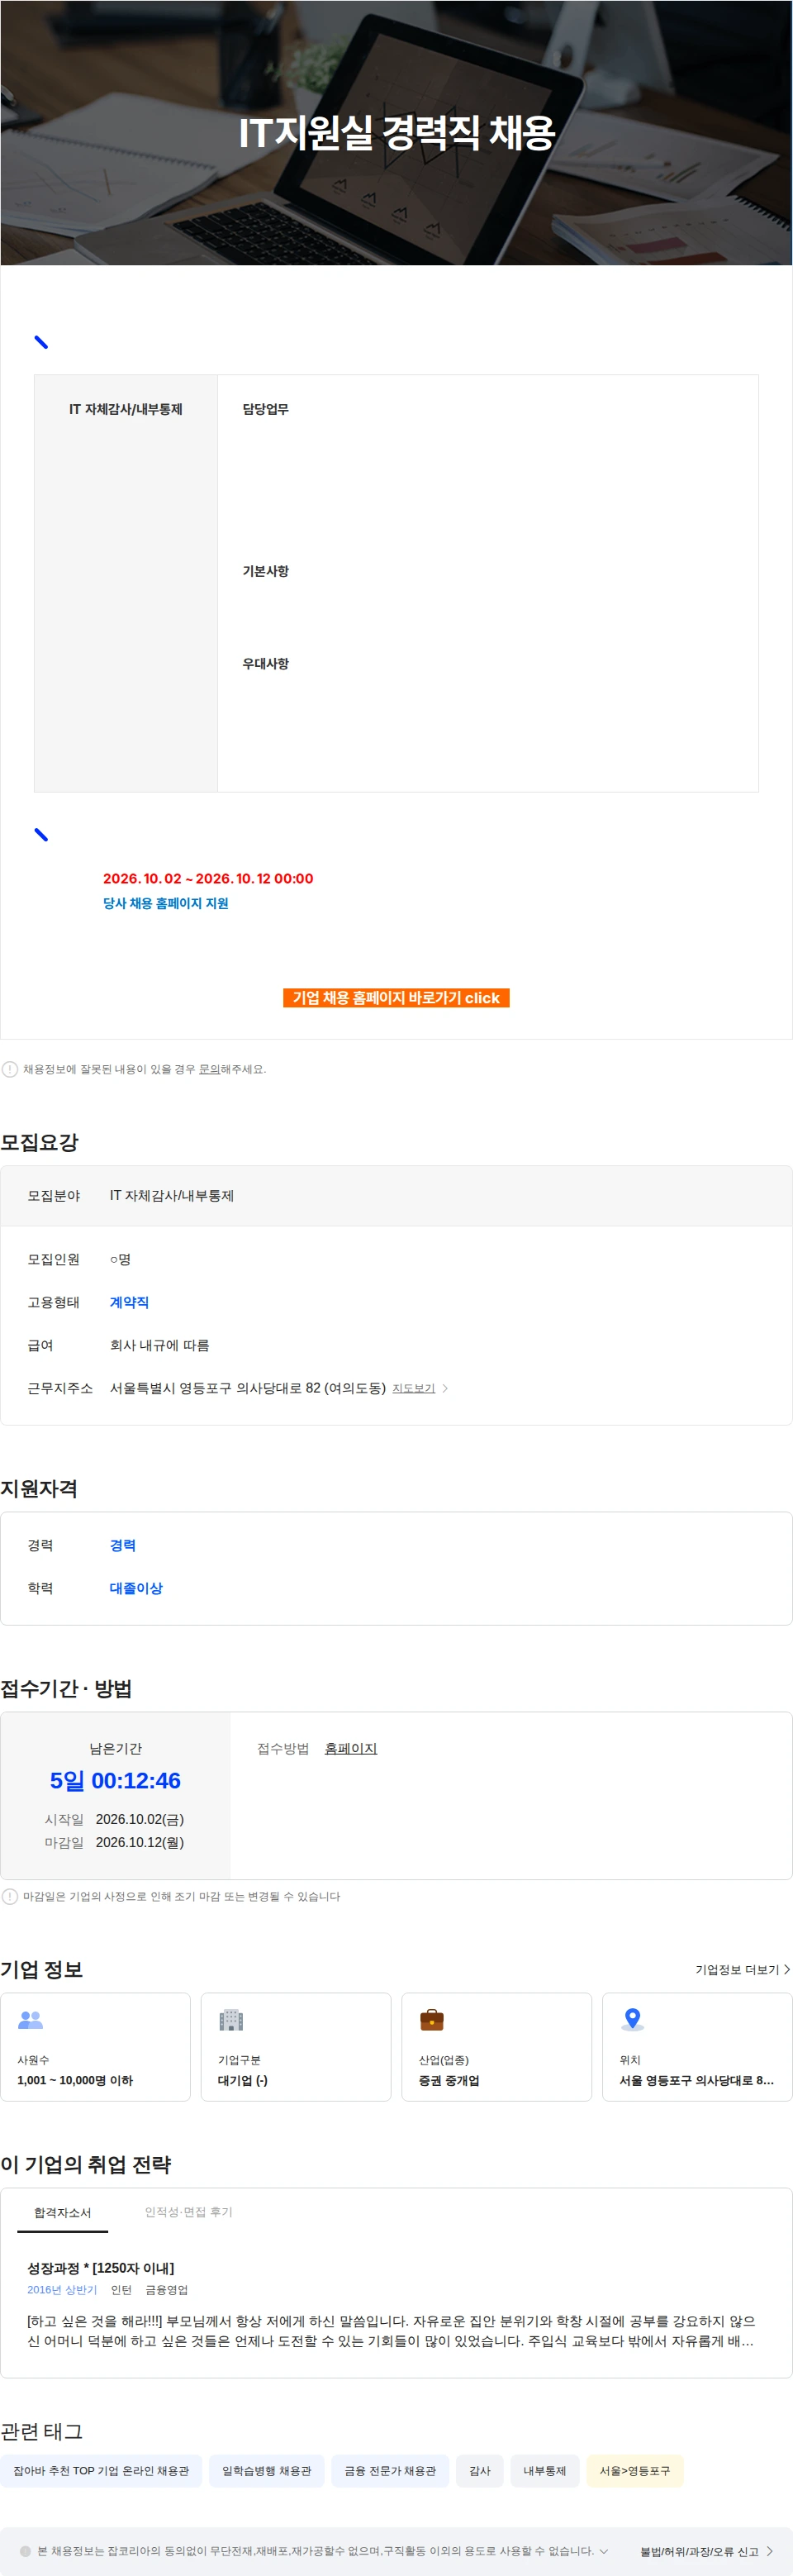Click the 서울특별시 영등포구 의사당대로 82 address
This screenshot has width=793, height=2576.
point(247,1388)
